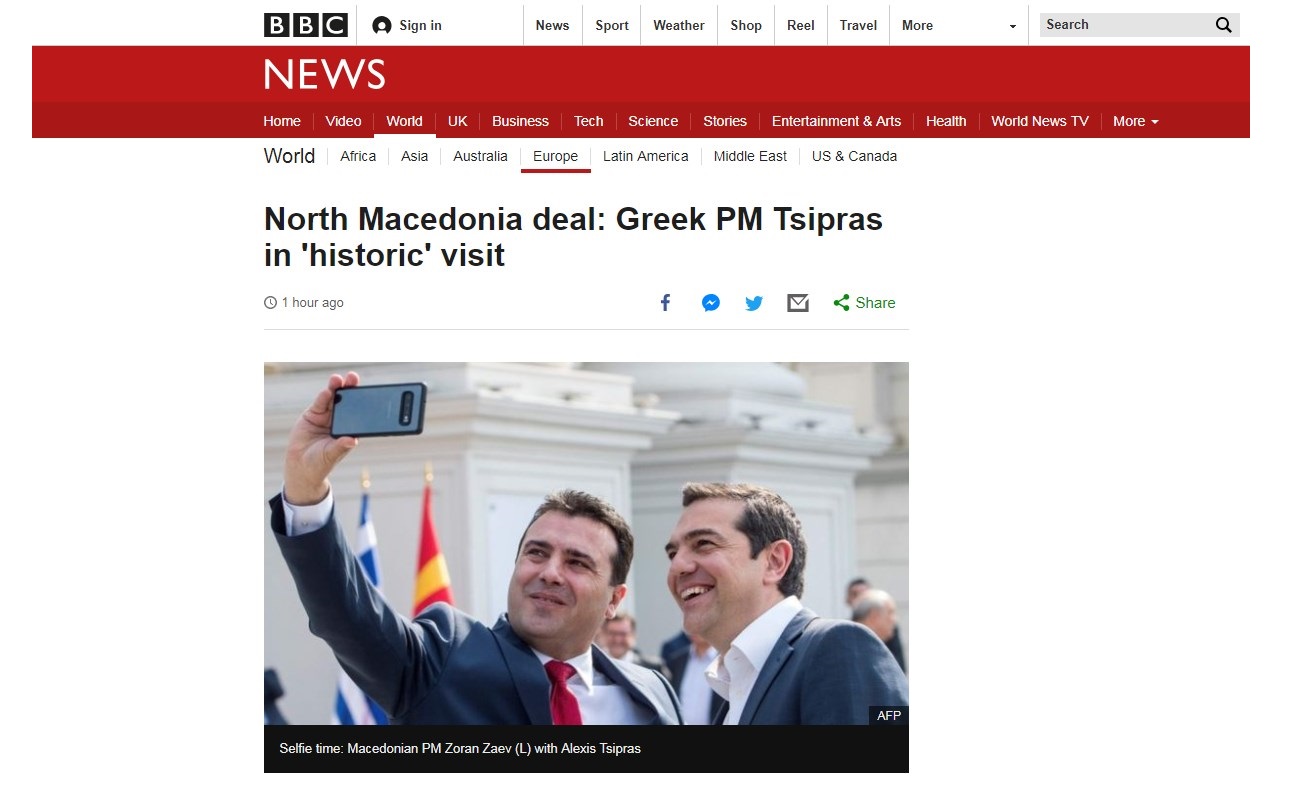This screenshot has height=789, width=1296.
Task: Select the World tab
Action: (404, 121)
